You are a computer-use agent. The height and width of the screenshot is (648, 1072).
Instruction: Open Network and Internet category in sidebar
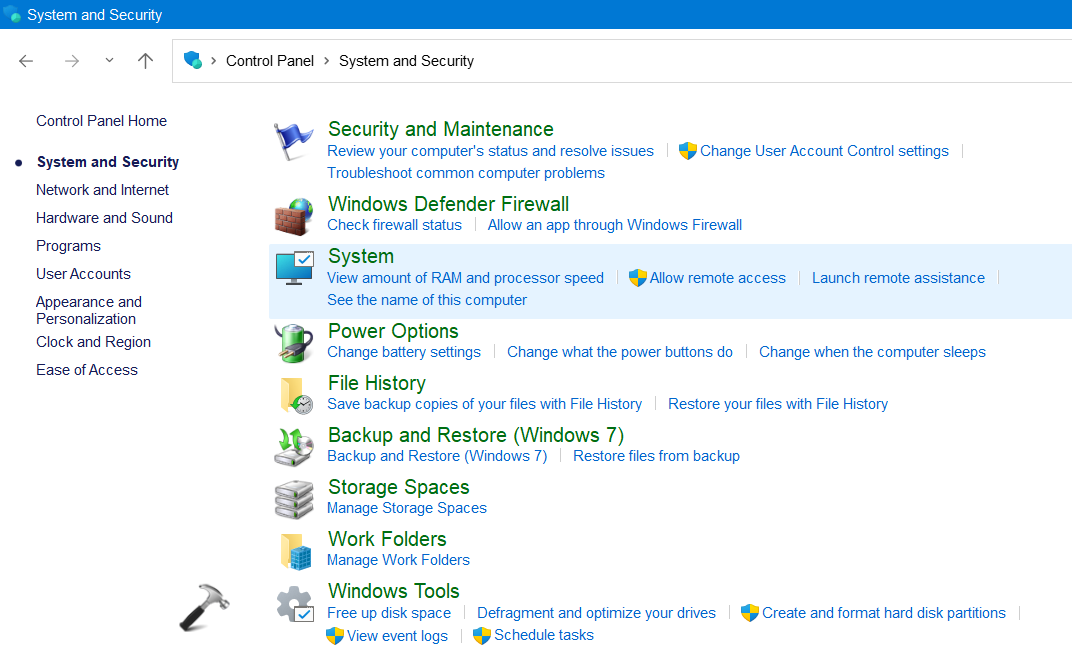click(x=102, y=190)
